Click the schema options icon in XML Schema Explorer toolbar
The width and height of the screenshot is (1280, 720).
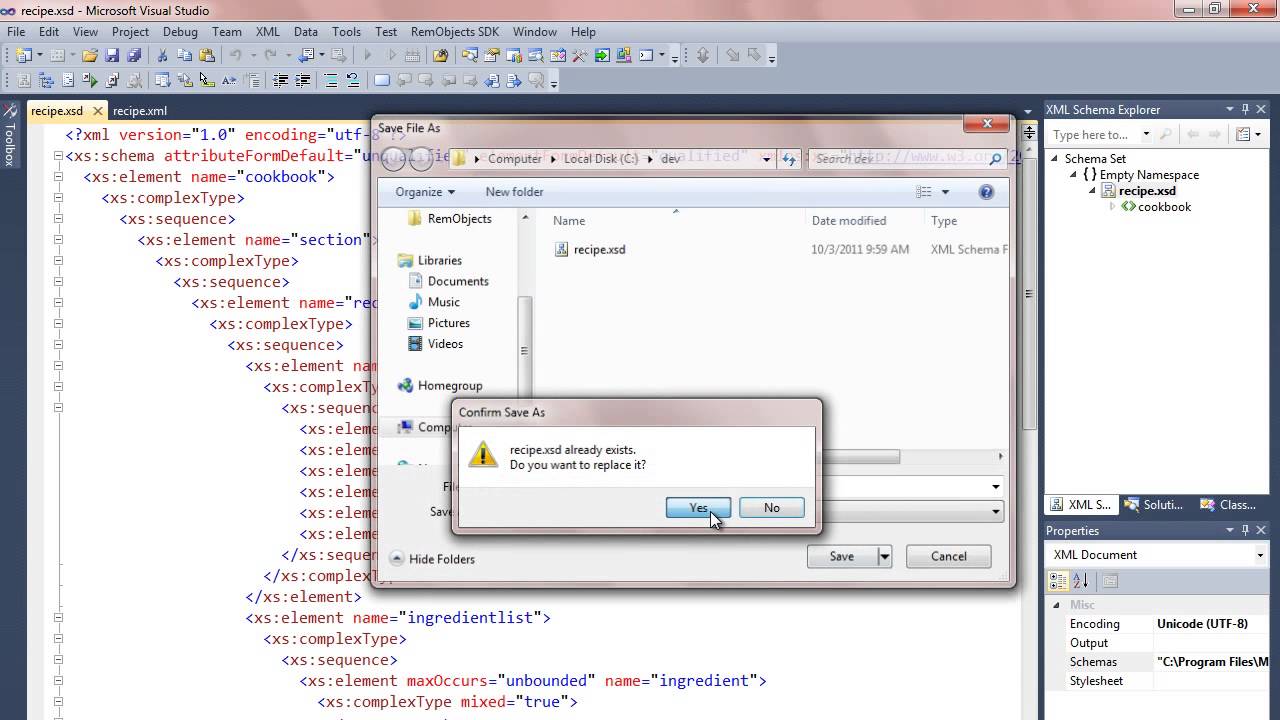pyautogui.click(x=1243, y=134)
